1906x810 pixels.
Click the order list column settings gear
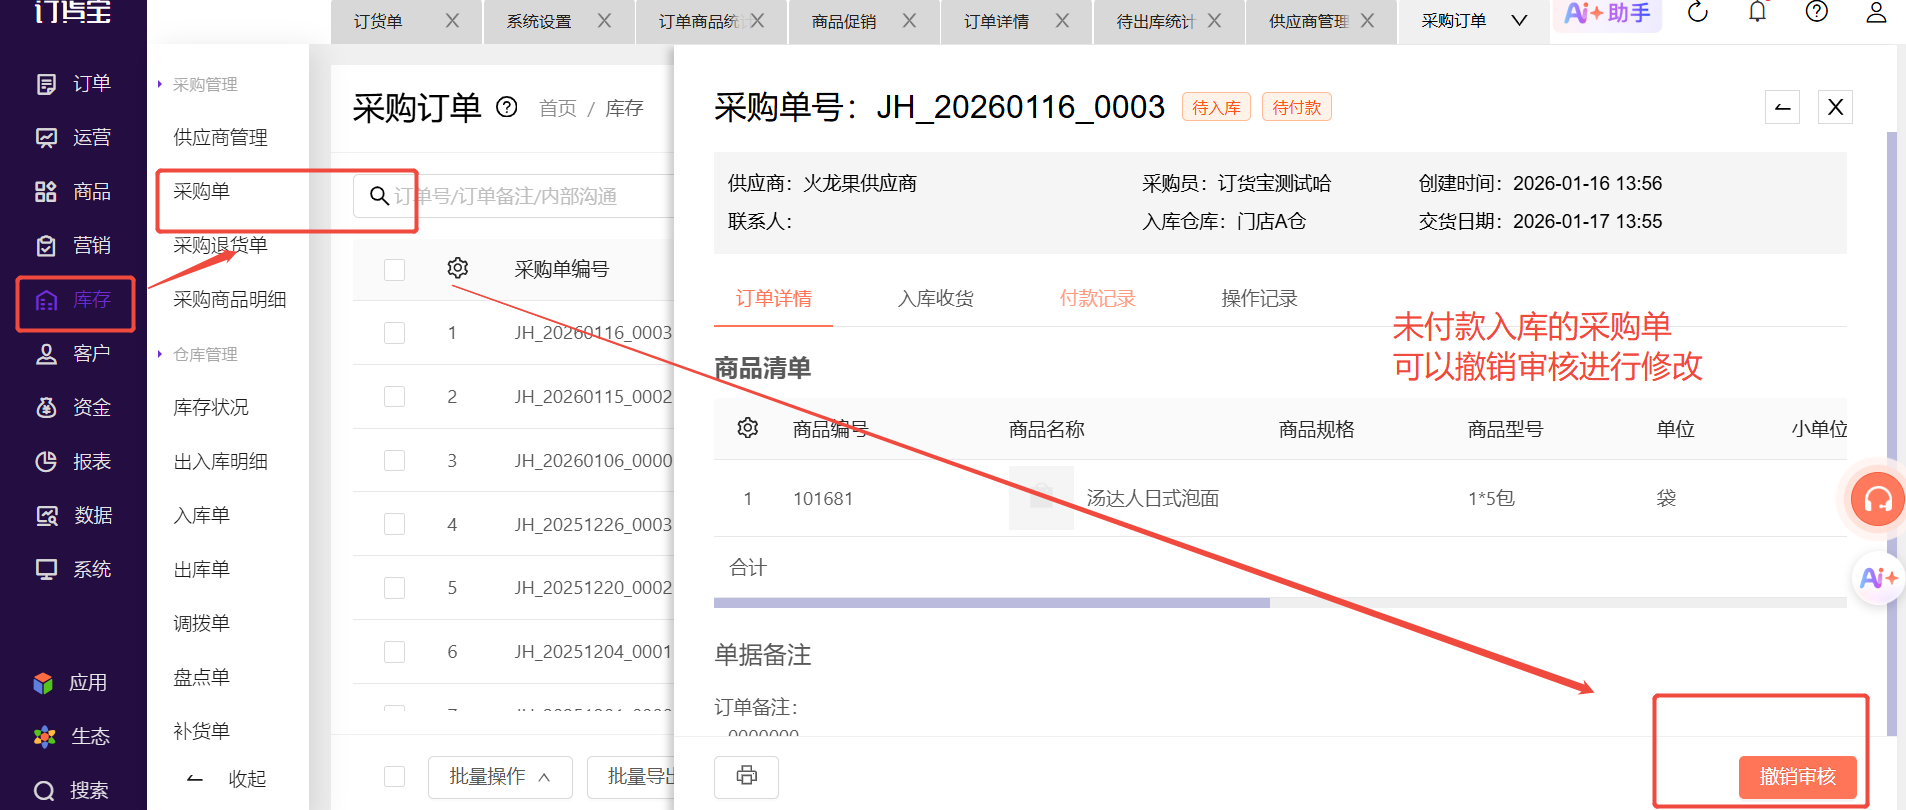pos(458,268)
